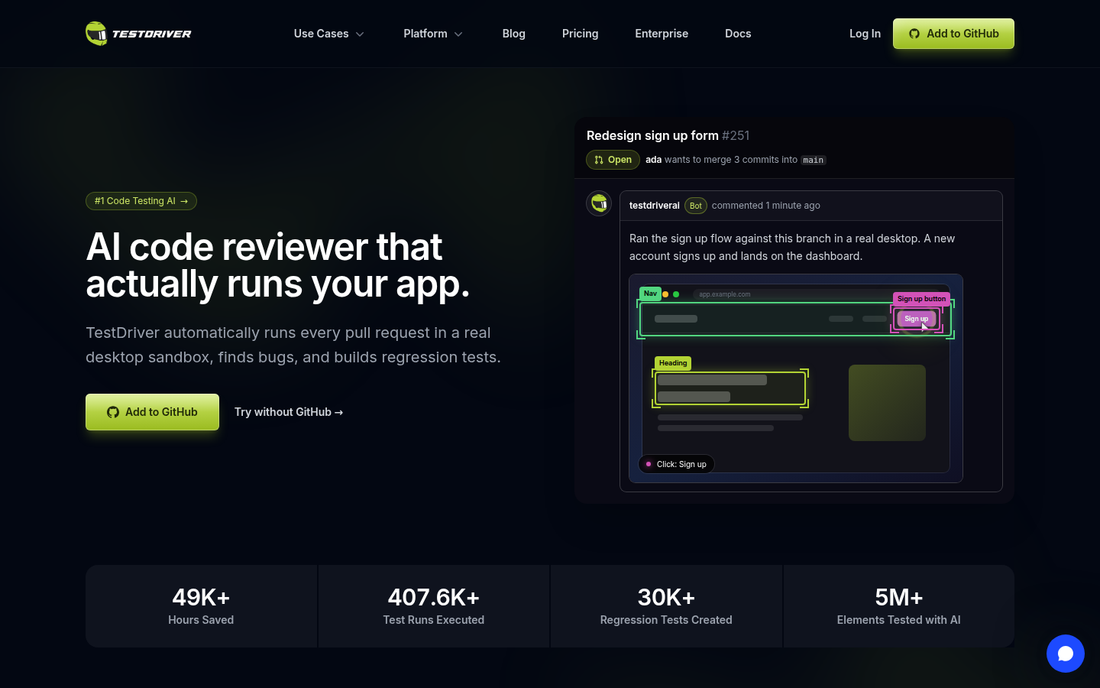Image resolution: width=1100 pixels, height=688 pixels.
Task: Click the testdriverai commenter name
Action: pyautogui.click(x=654, y=205)
